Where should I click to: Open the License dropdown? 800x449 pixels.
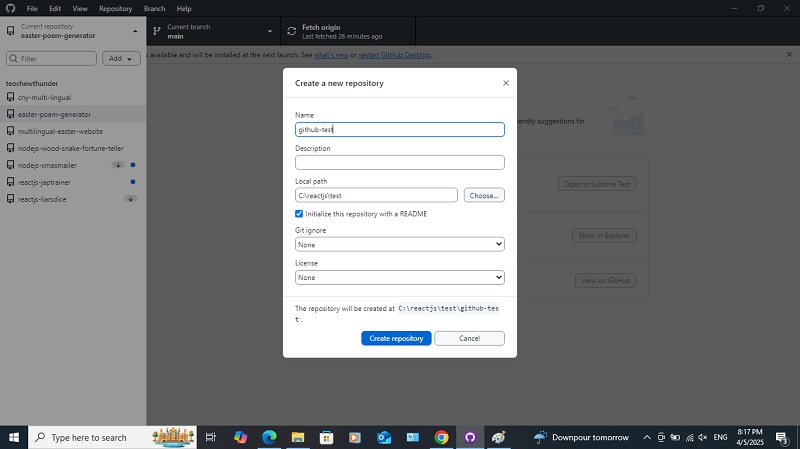399,277
